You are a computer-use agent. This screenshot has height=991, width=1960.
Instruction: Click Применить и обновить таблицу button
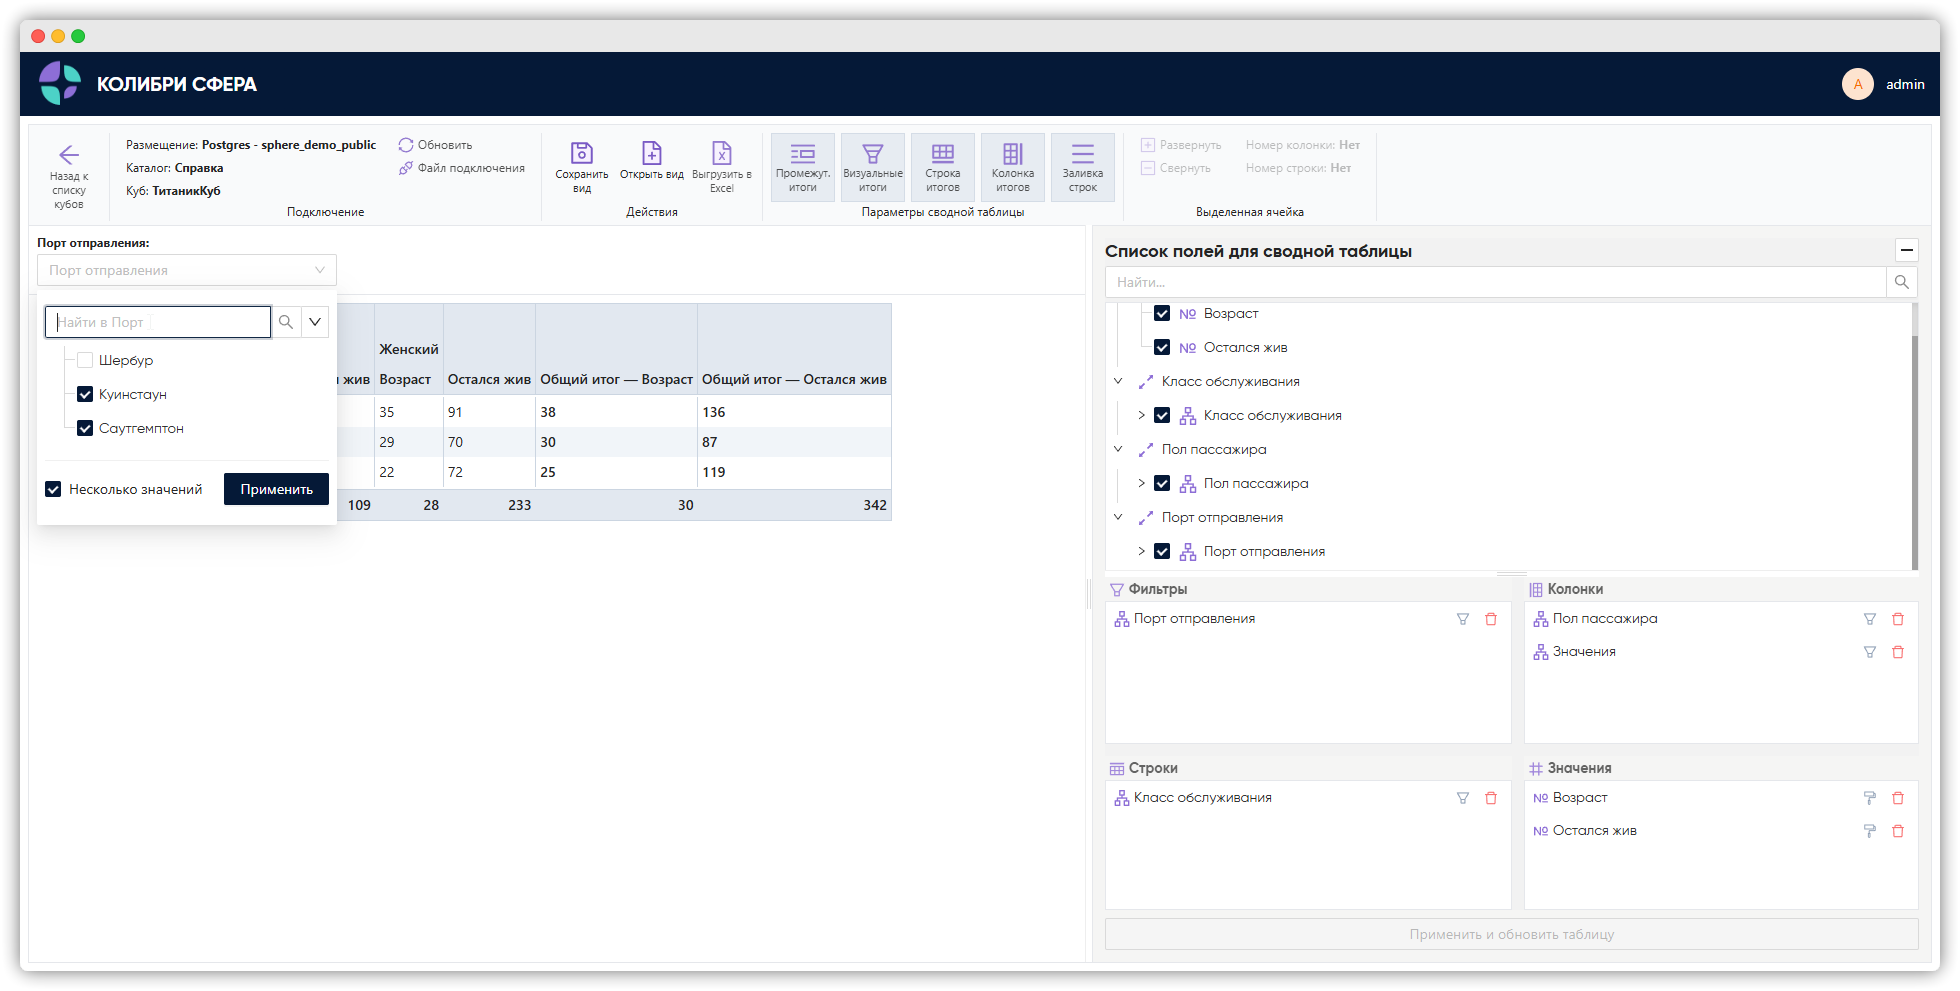(1511, 934)
